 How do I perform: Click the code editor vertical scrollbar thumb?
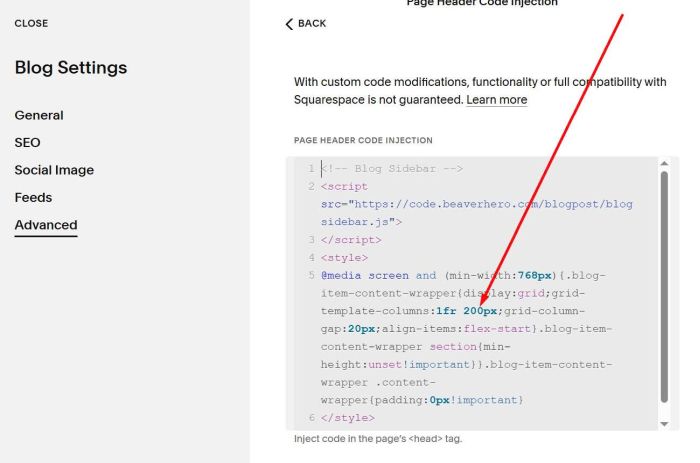(664, 287)
